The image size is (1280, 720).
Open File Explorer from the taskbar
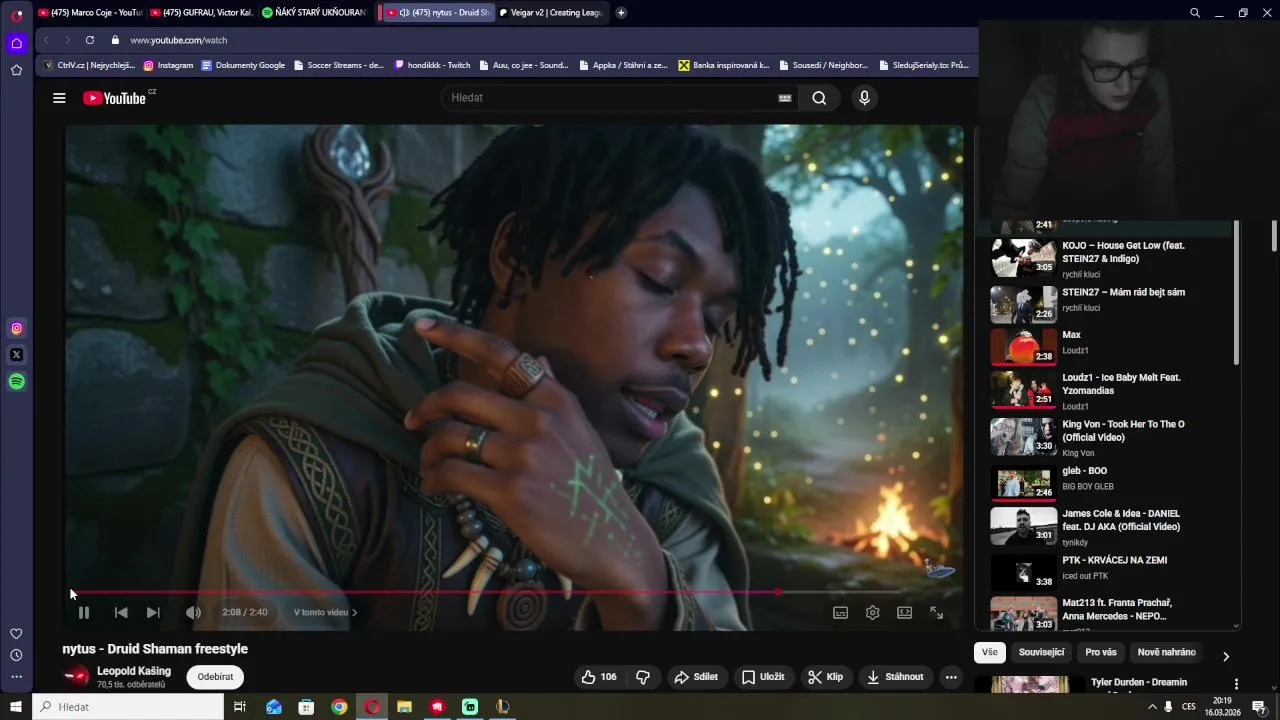tap(404, 707)
